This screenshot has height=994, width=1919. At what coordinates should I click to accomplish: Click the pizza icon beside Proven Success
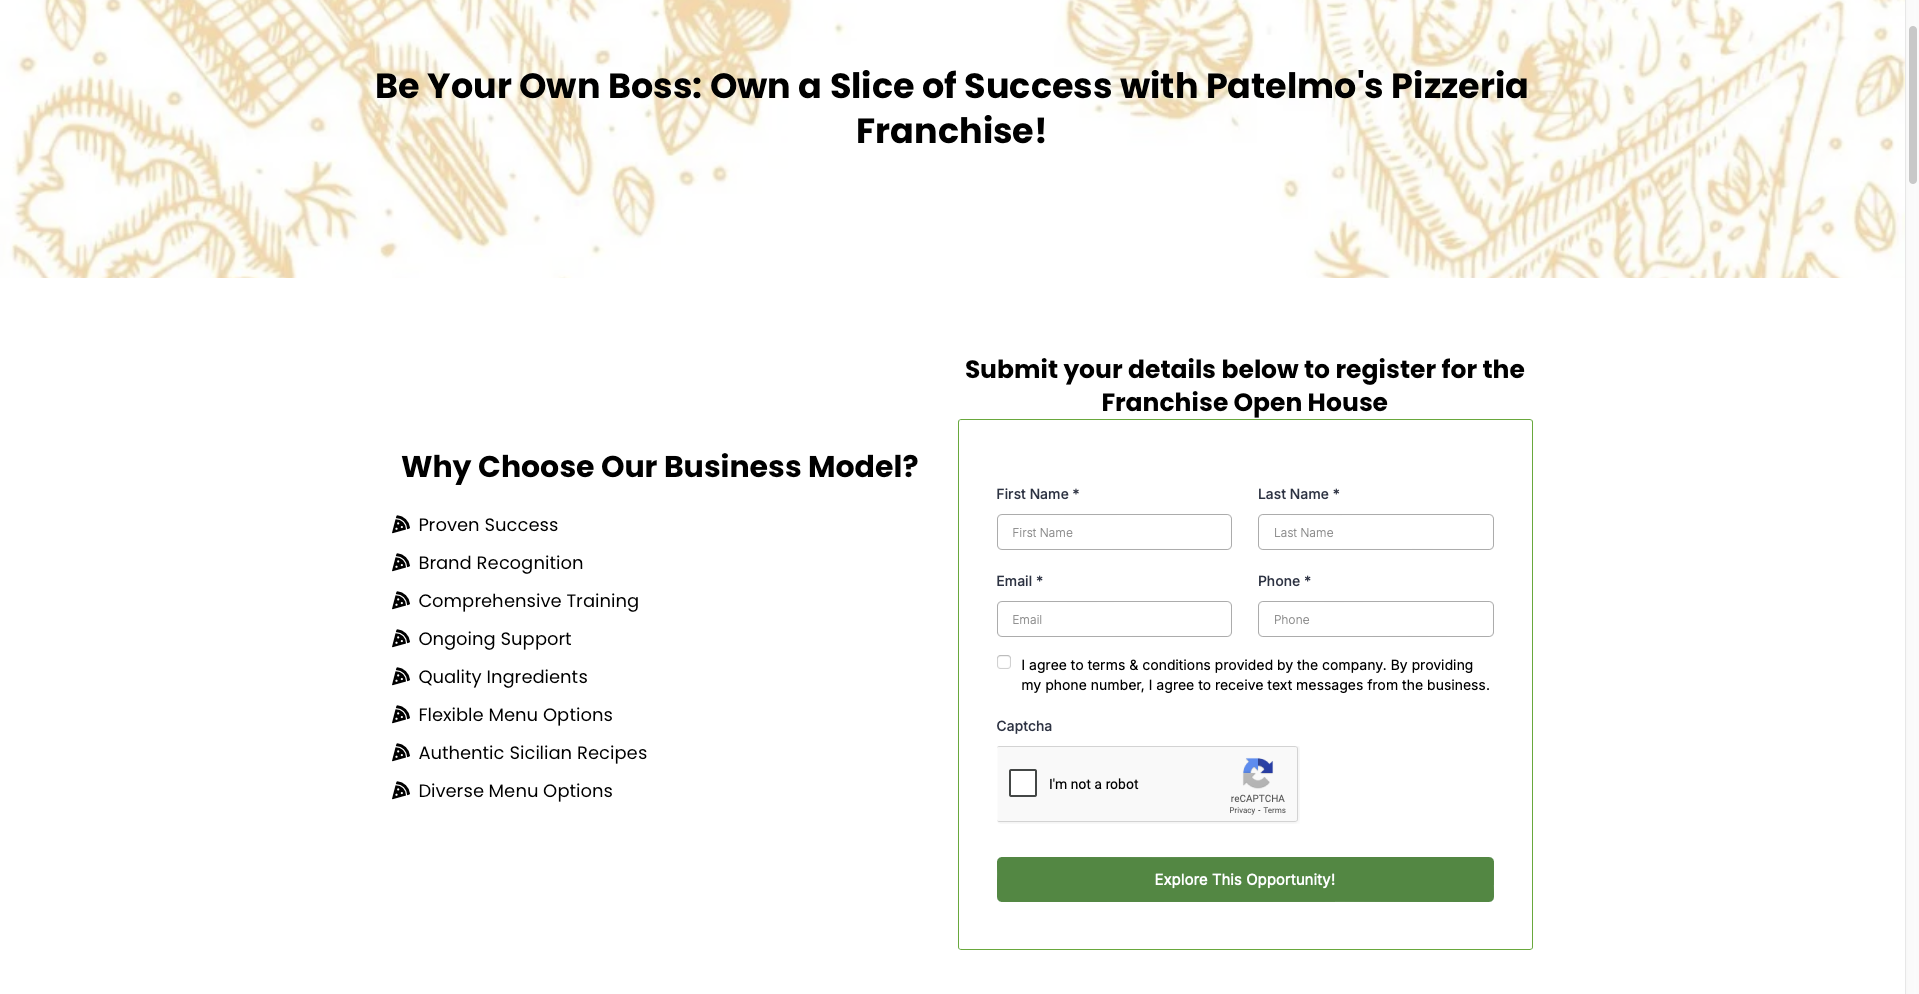[x=401, y=525]
